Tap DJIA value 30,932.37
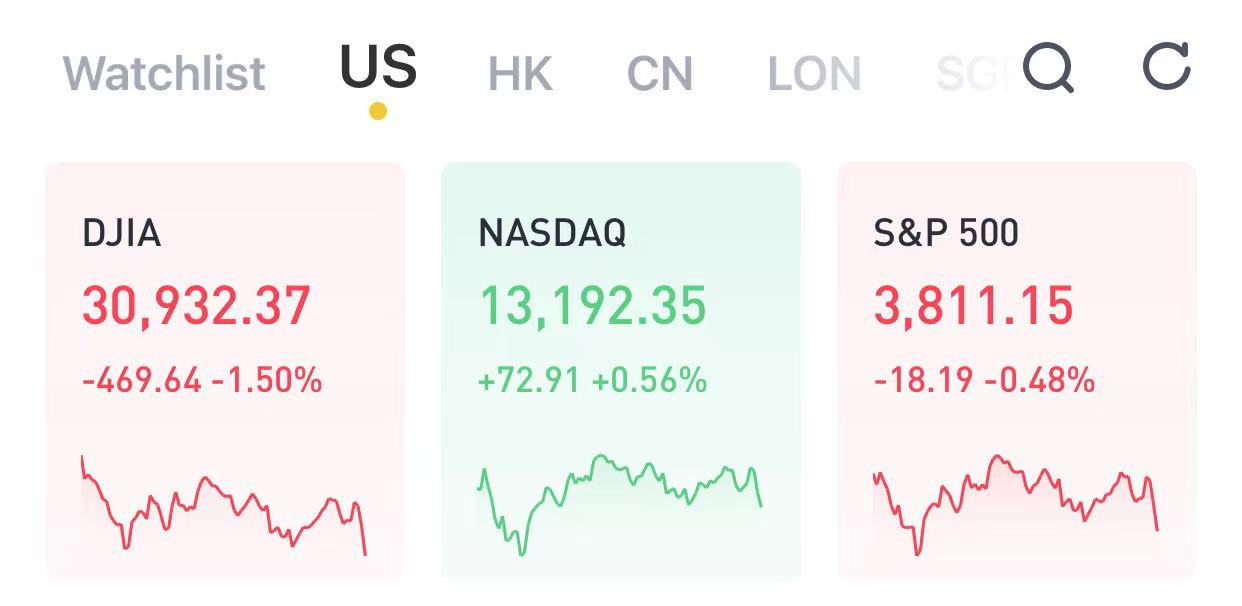The image size is (1242, 606). click(196, 306)
